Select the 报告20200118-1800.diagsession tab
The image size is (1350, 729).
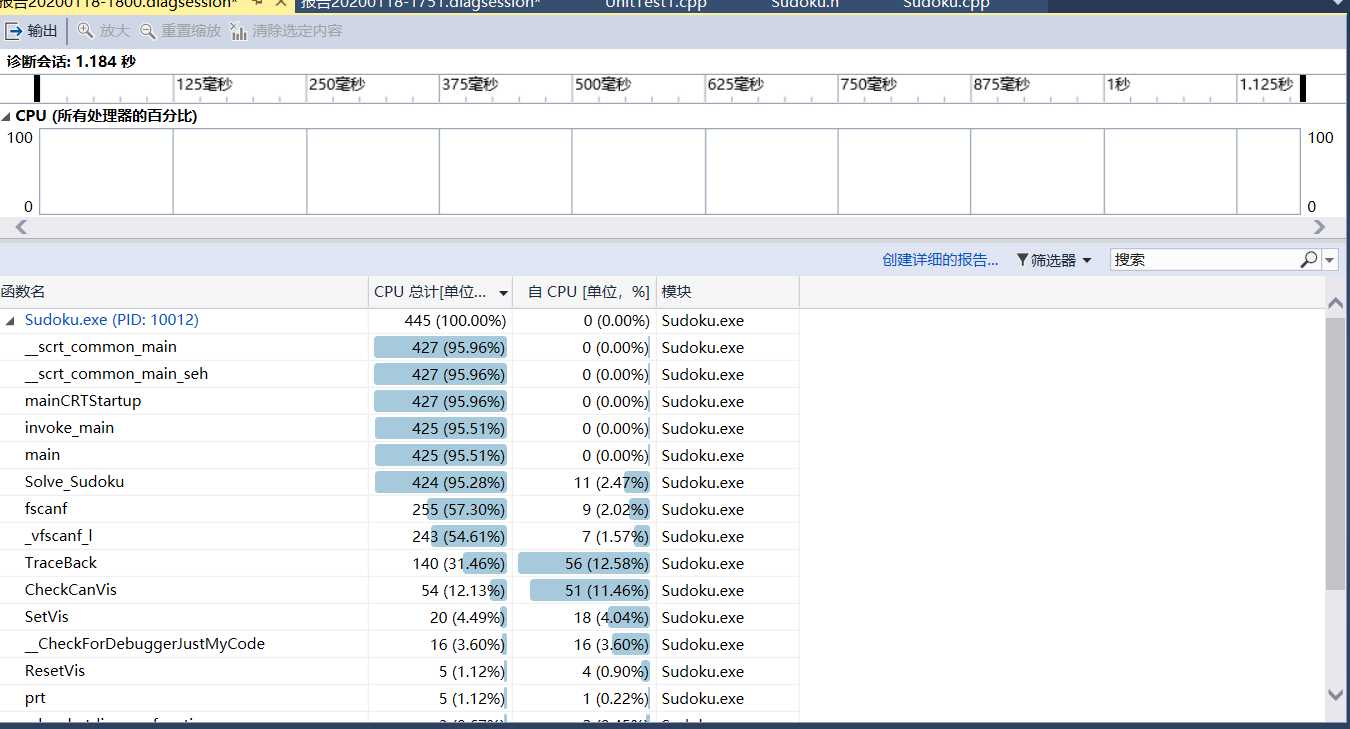coord(118,4)
